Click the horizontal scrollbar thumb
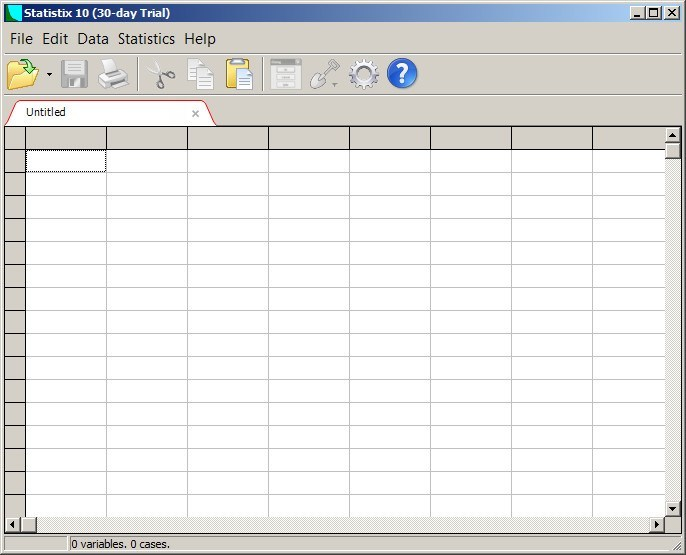This screenshot has height=555, width=686. (x=29, y=524)
